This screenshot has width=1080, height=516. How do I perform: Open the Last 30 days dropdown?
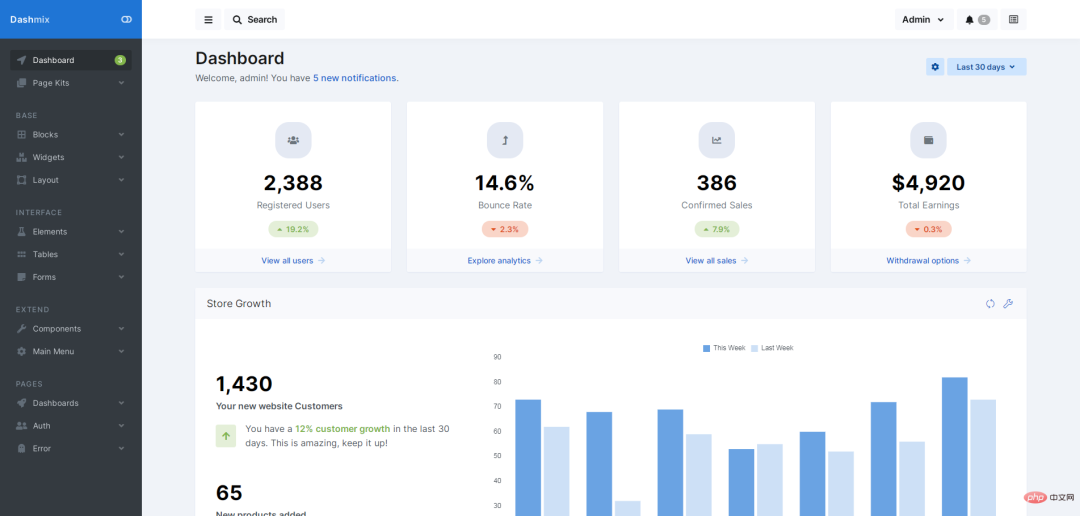coord(986,67)
